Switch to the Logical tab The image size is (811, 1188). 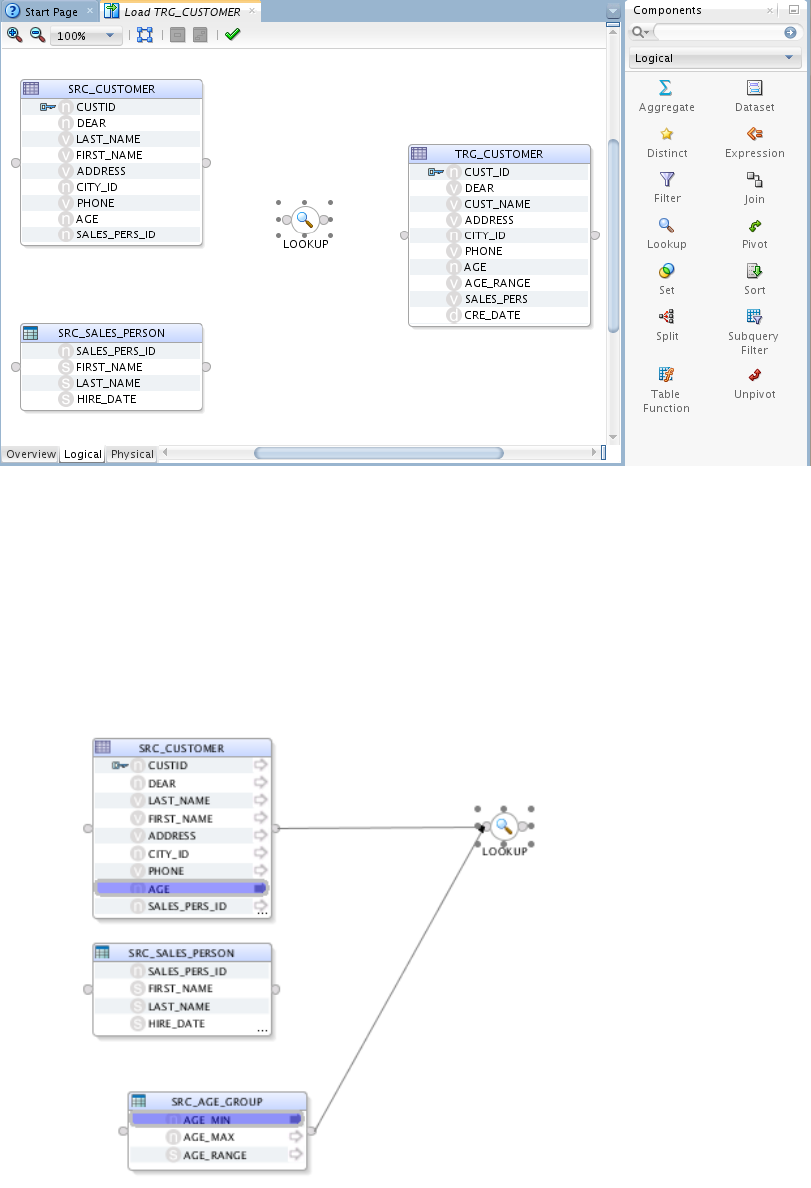click(x=83, y=454)
